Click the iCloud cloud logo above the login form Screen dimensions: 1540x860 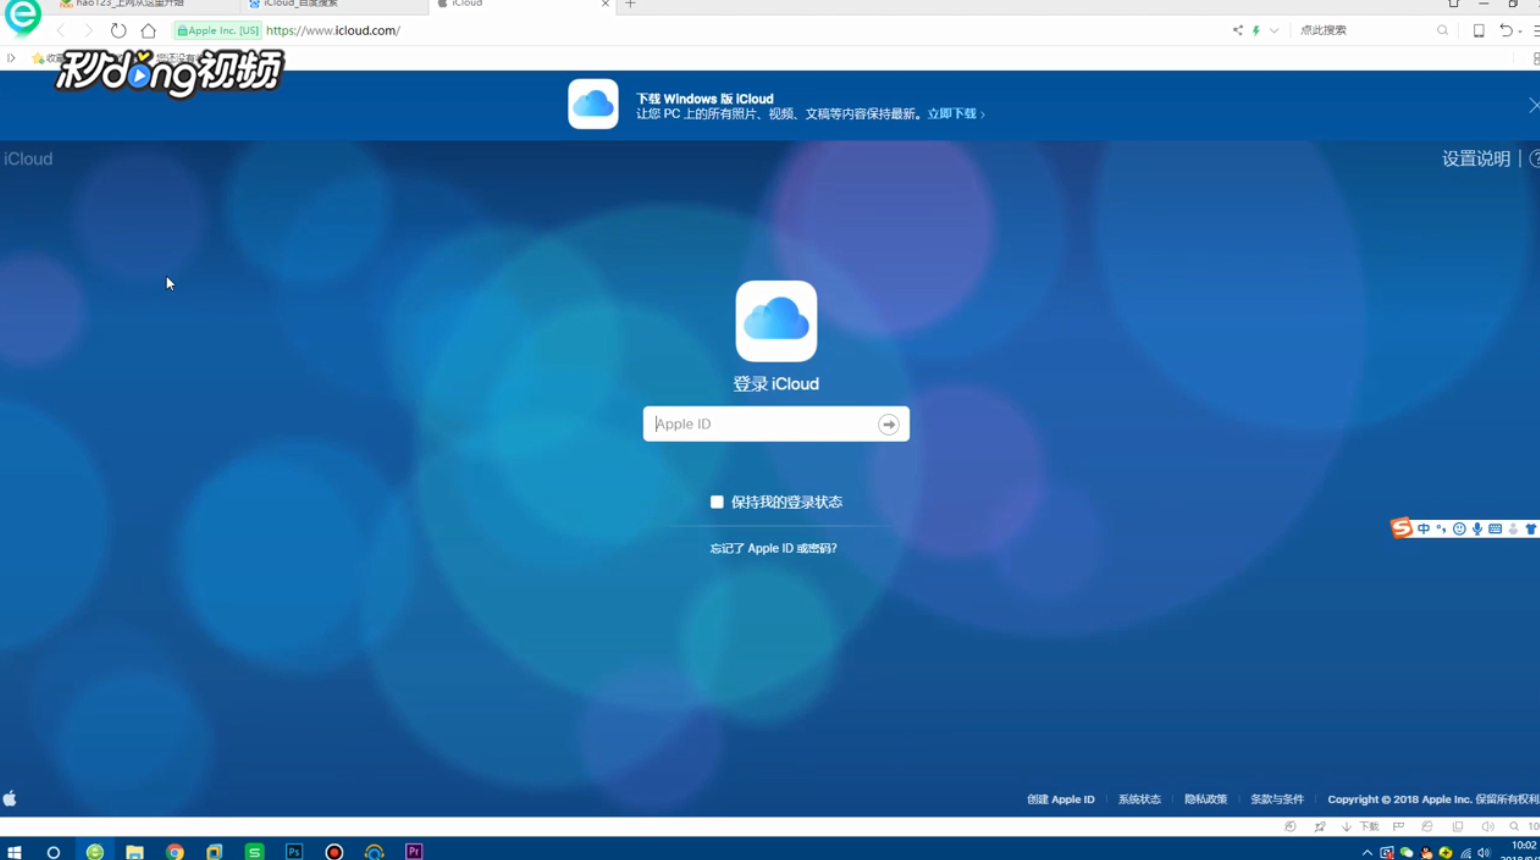776,320
